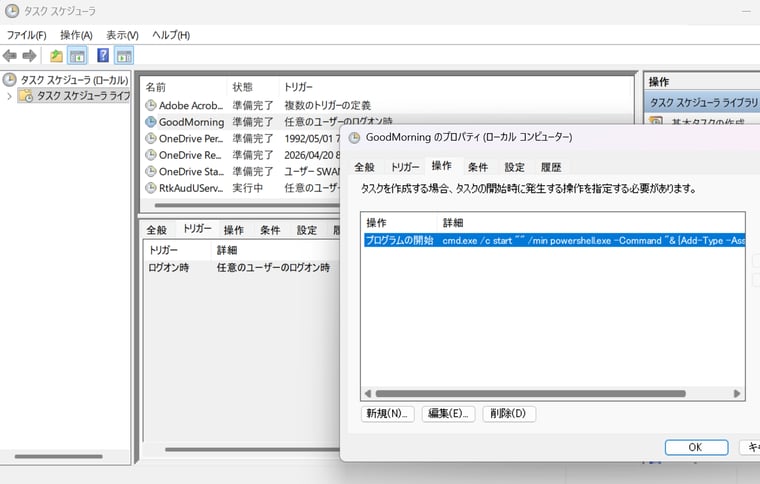The image size is (760, 484).
Task: Click the 操作 column header in properties dialog
Action: (x=376, y=223)
